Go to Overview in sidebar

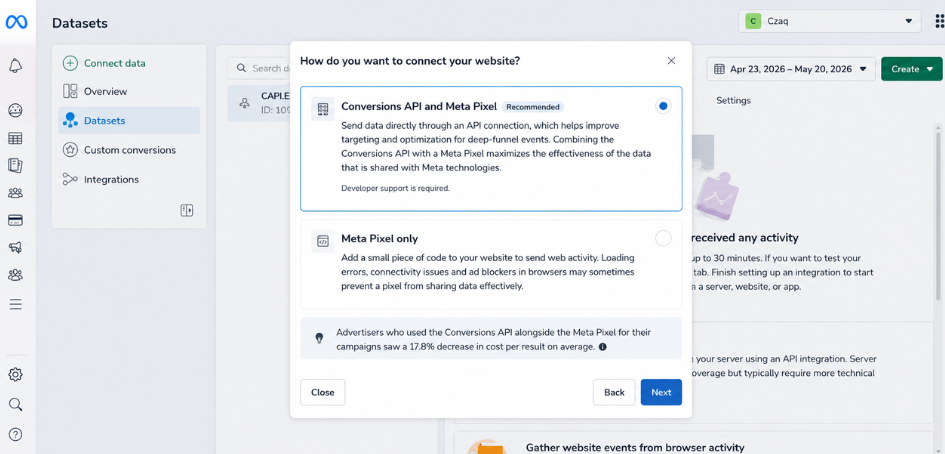[129, 92]
